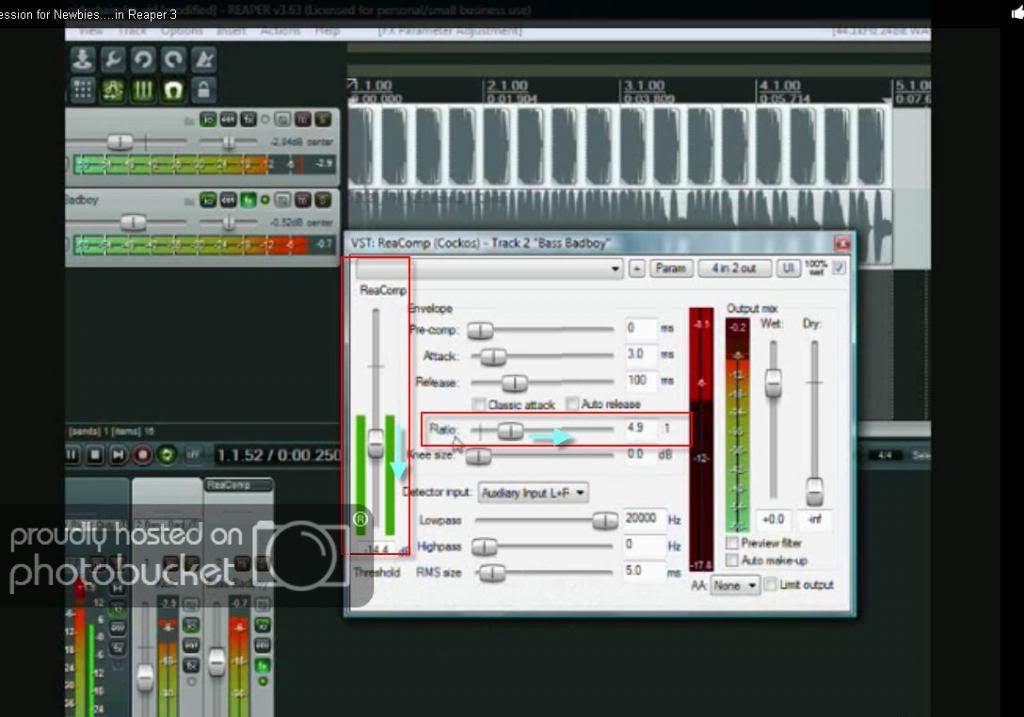The height and width of the screenshot is (717, 1024).
Task: Click the Param button
Action: click(671, 269)
